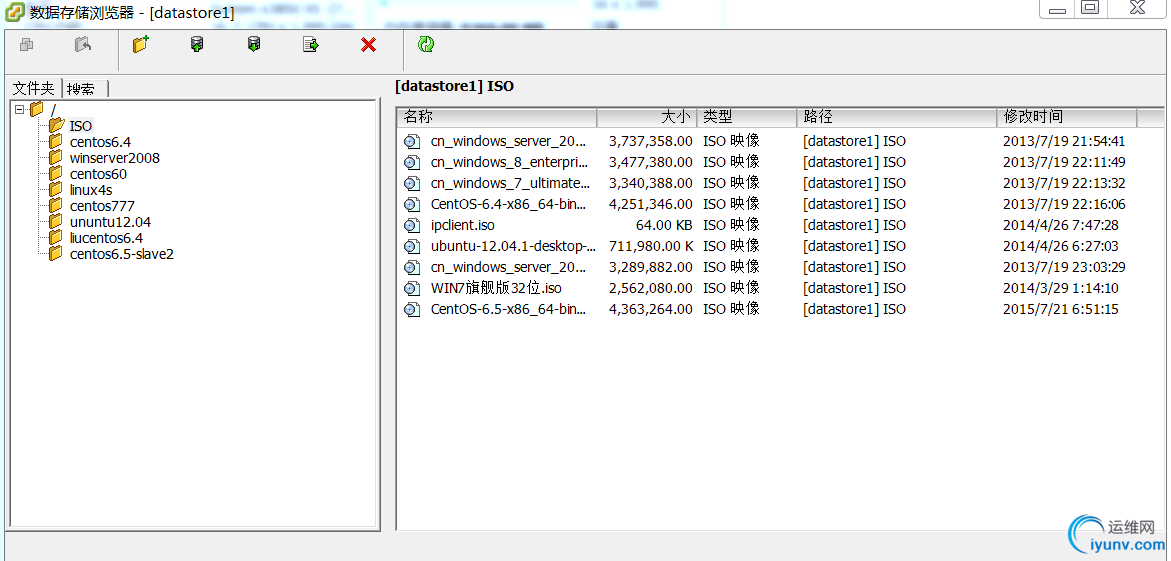Click the greyed-out overlapping squares toolbar icon
Image resolution: width=1171 pixels, height=561 pixels.
[x=26, y=45]
